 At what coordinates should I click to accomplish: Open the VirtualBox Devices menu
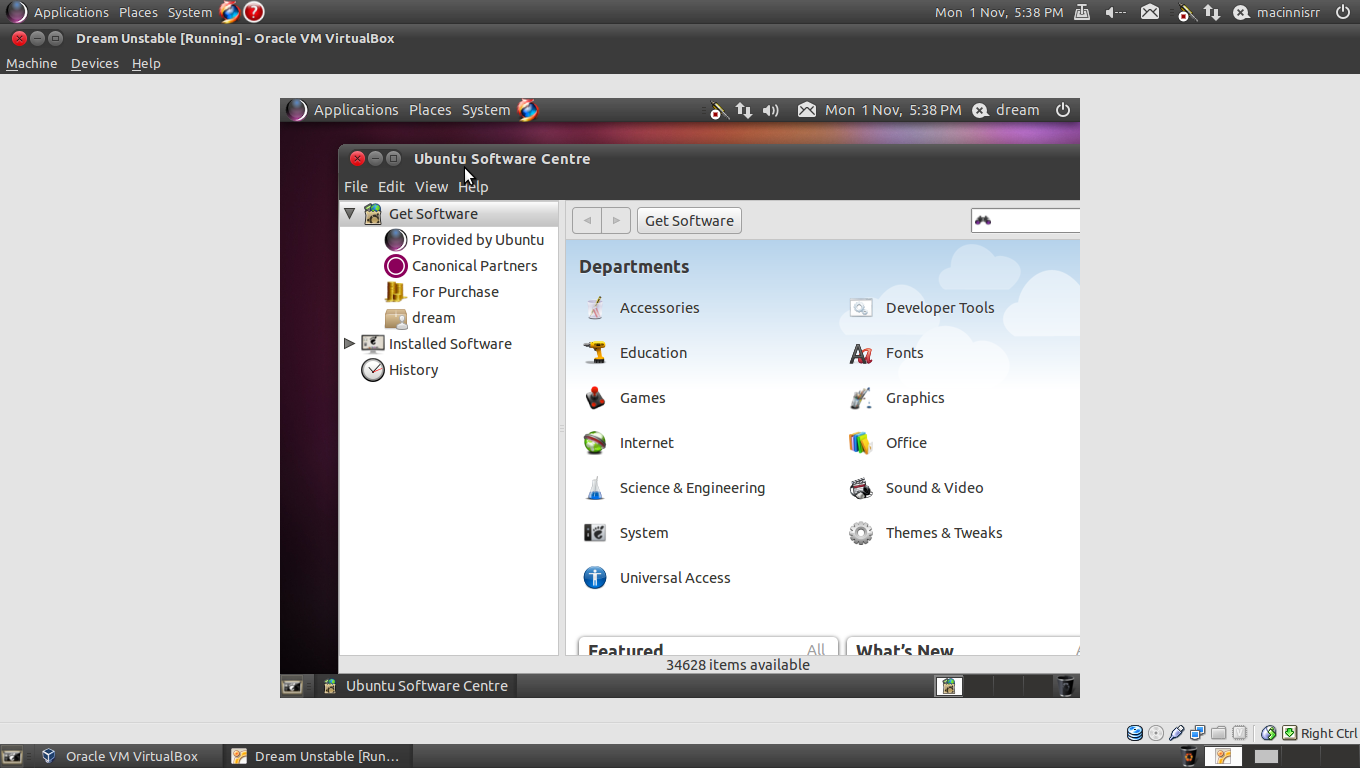click(x=95, y=63)
